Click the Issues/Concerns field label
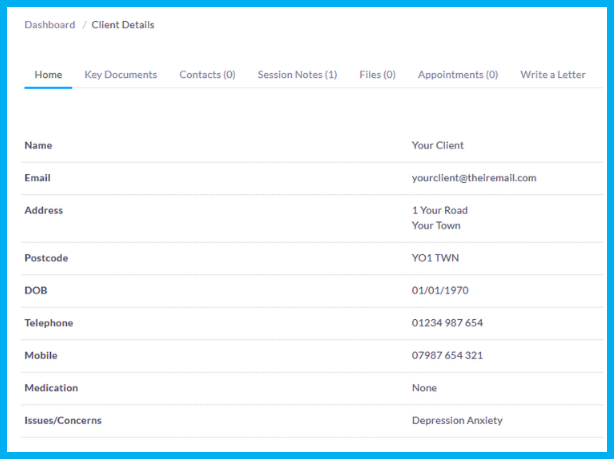Image resolution: width=614 pixels, height=459 pixels. coord(63,421)
